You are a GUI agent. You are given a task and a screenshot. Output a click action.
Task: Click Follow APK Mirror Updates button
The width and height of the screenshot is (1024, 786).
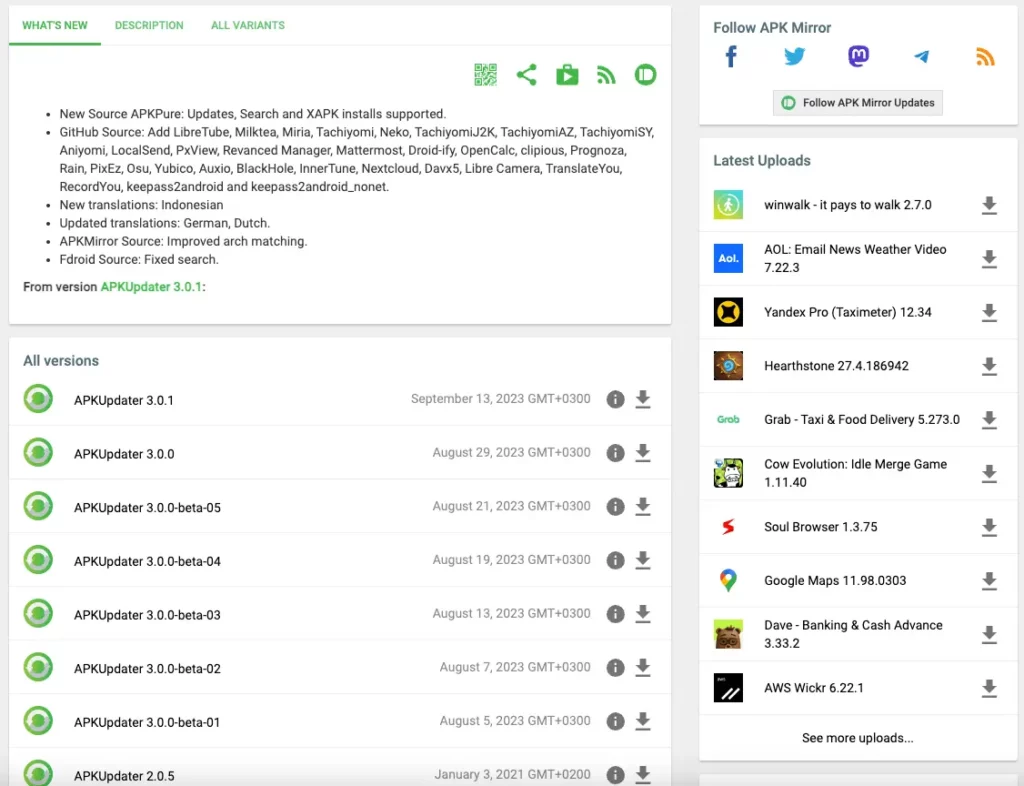(858, 102)
